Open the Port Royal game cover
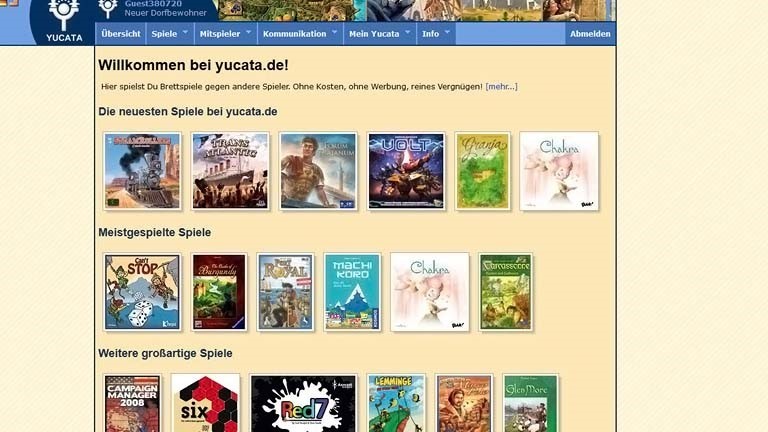768x432 pixels. 285,292
